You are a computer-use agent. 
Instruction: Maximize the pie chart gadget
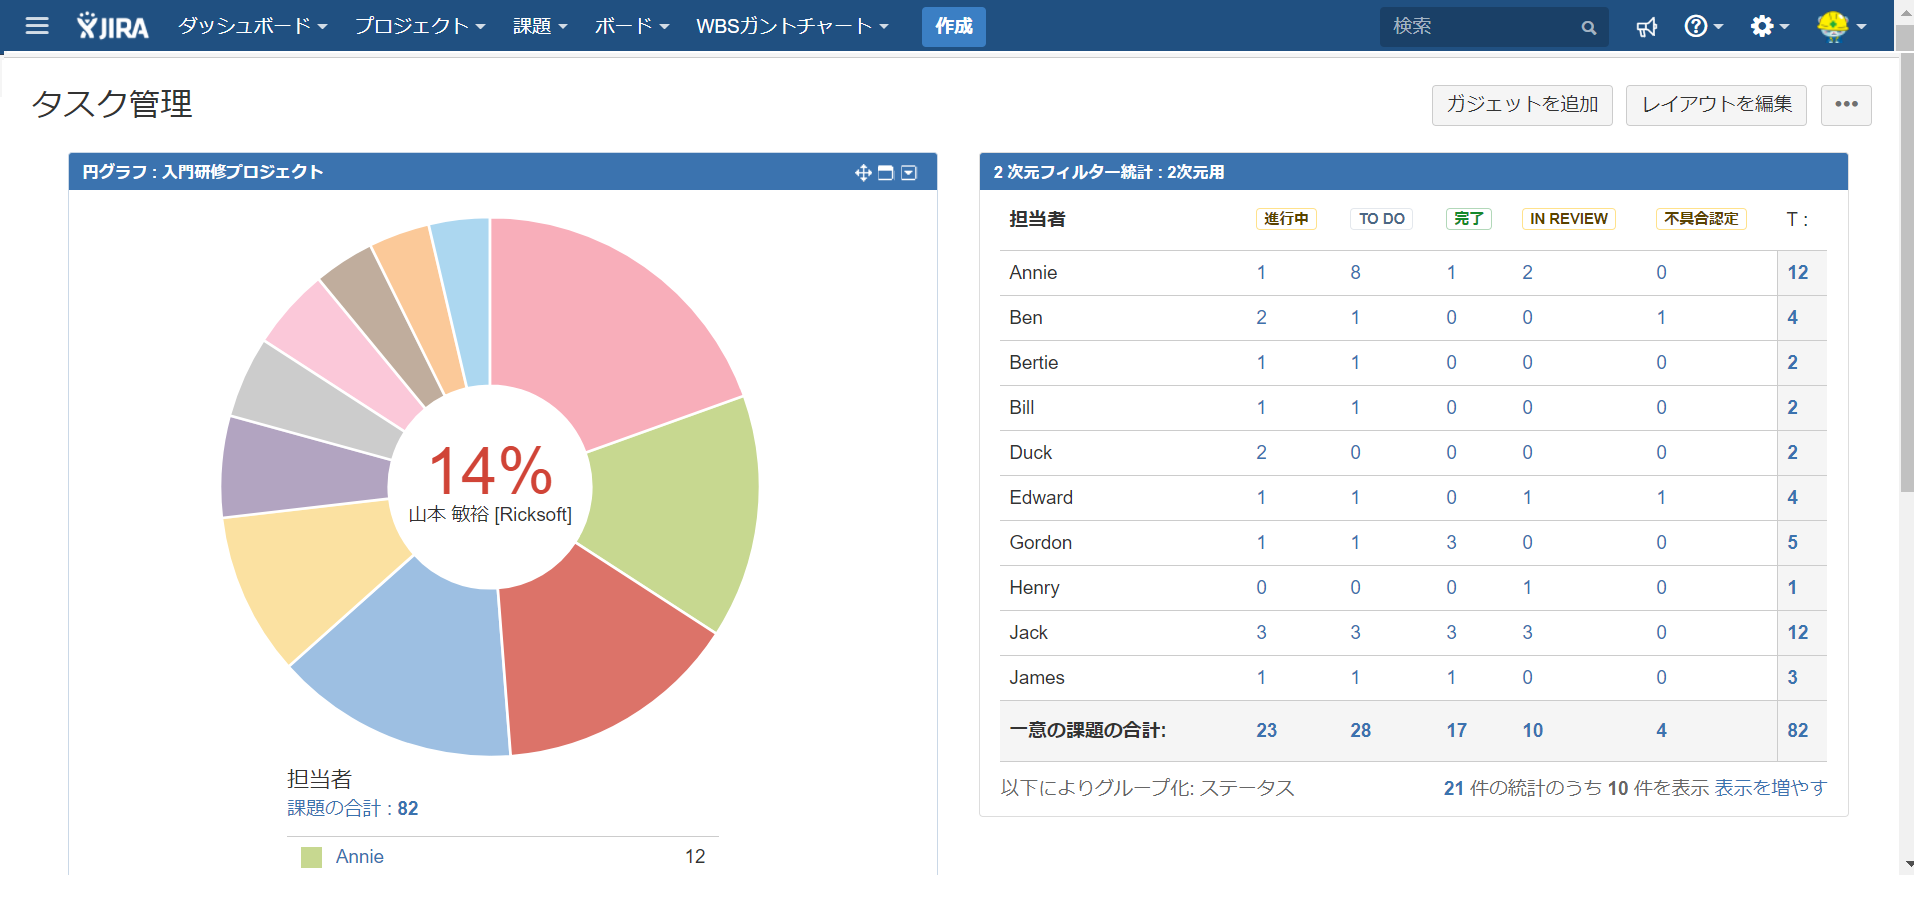click(x=885, y=173)
